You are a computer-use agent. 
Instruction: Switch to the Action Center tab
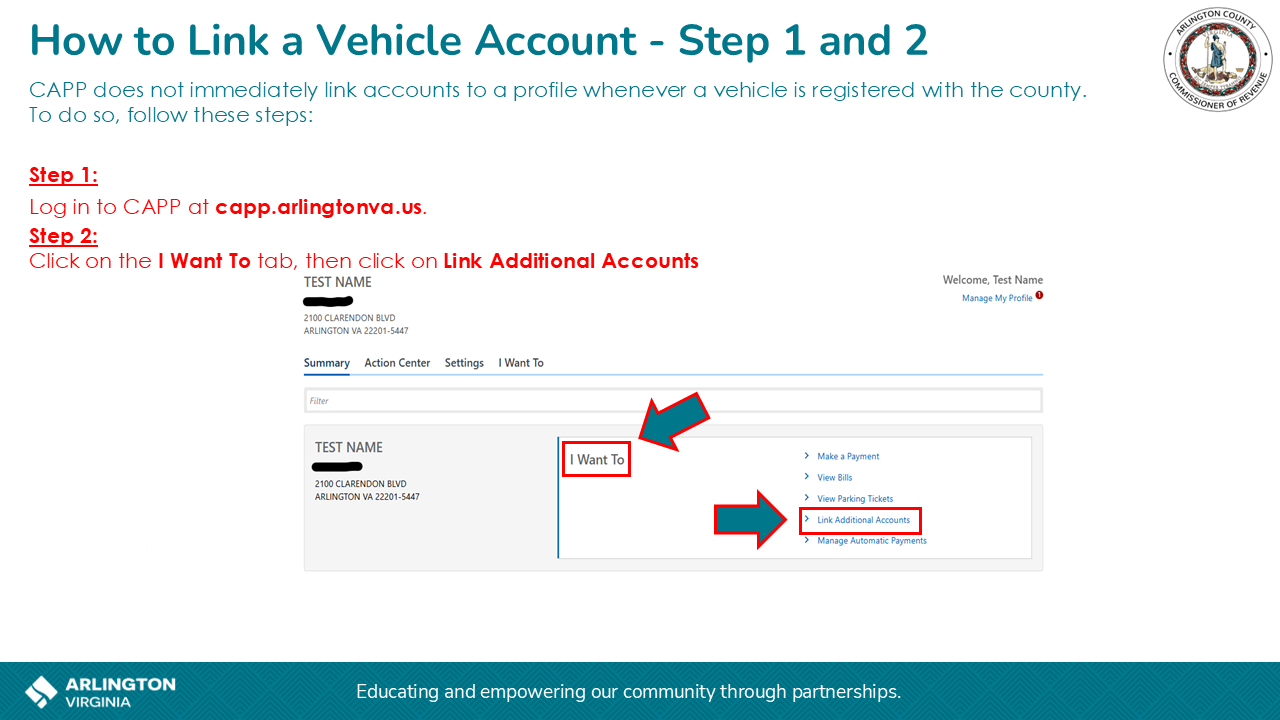[x=397, y=363]
